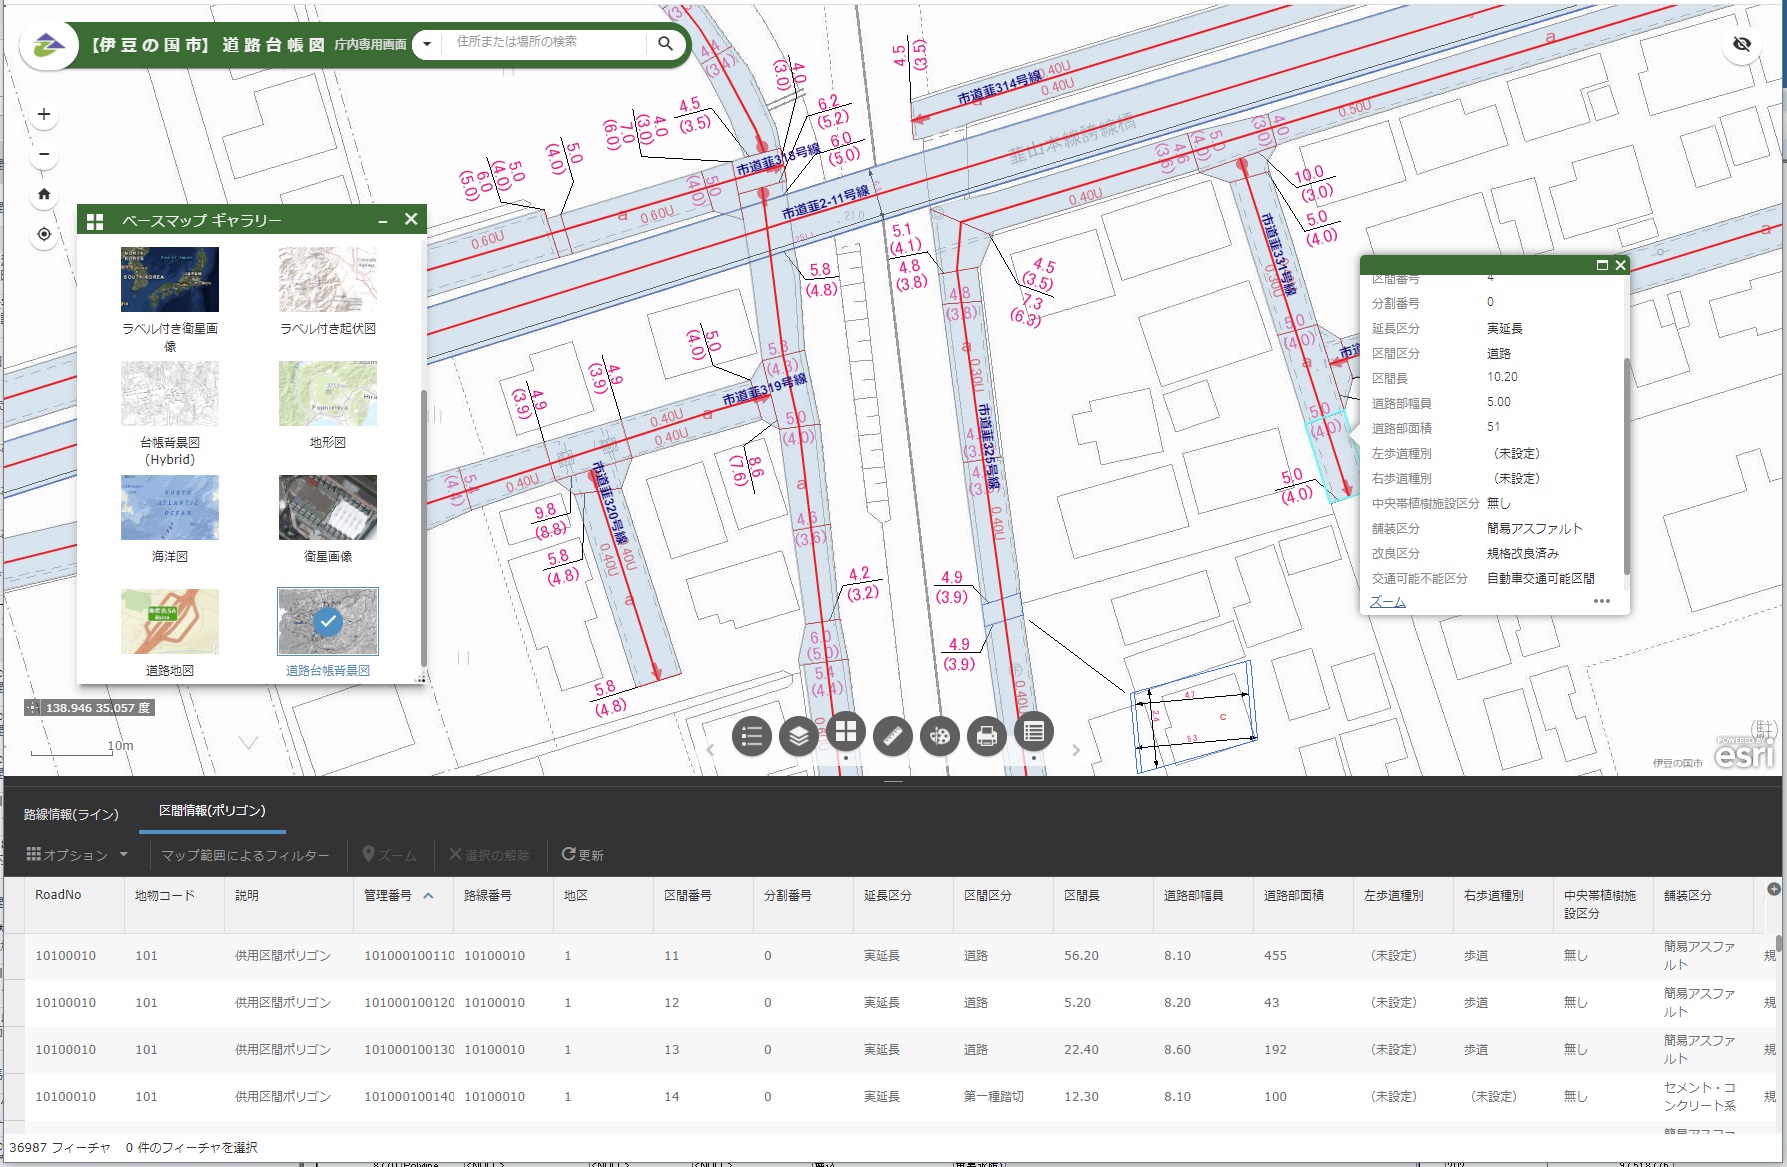This screenshot has width=1787, height=1167.
Task: Click the 更新 refresh button
Action: tap(582, 855)
